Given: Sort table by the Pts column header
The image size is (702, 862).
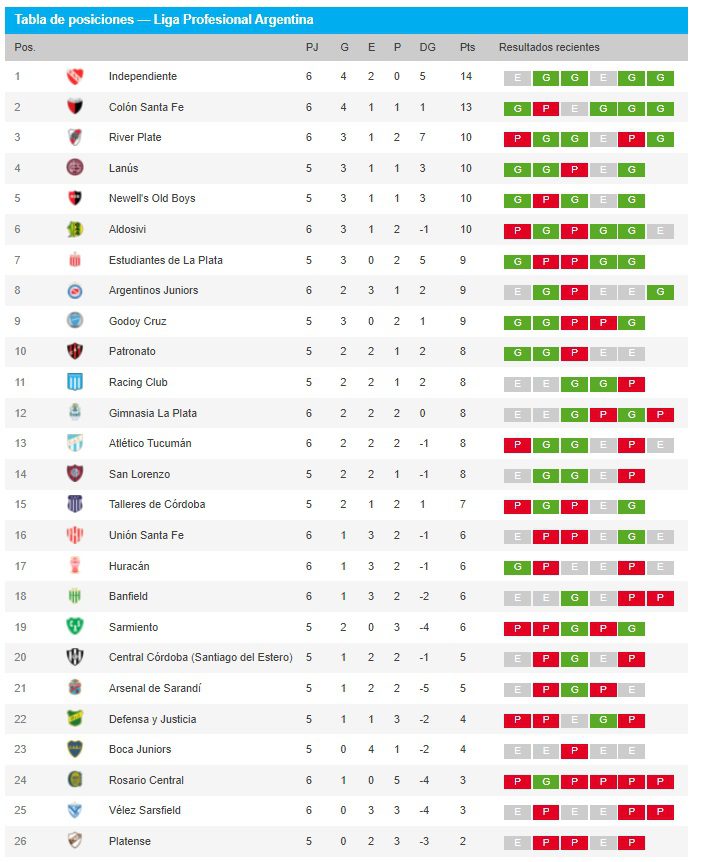Looking at the screenshot, I should [x=467, y=47].
